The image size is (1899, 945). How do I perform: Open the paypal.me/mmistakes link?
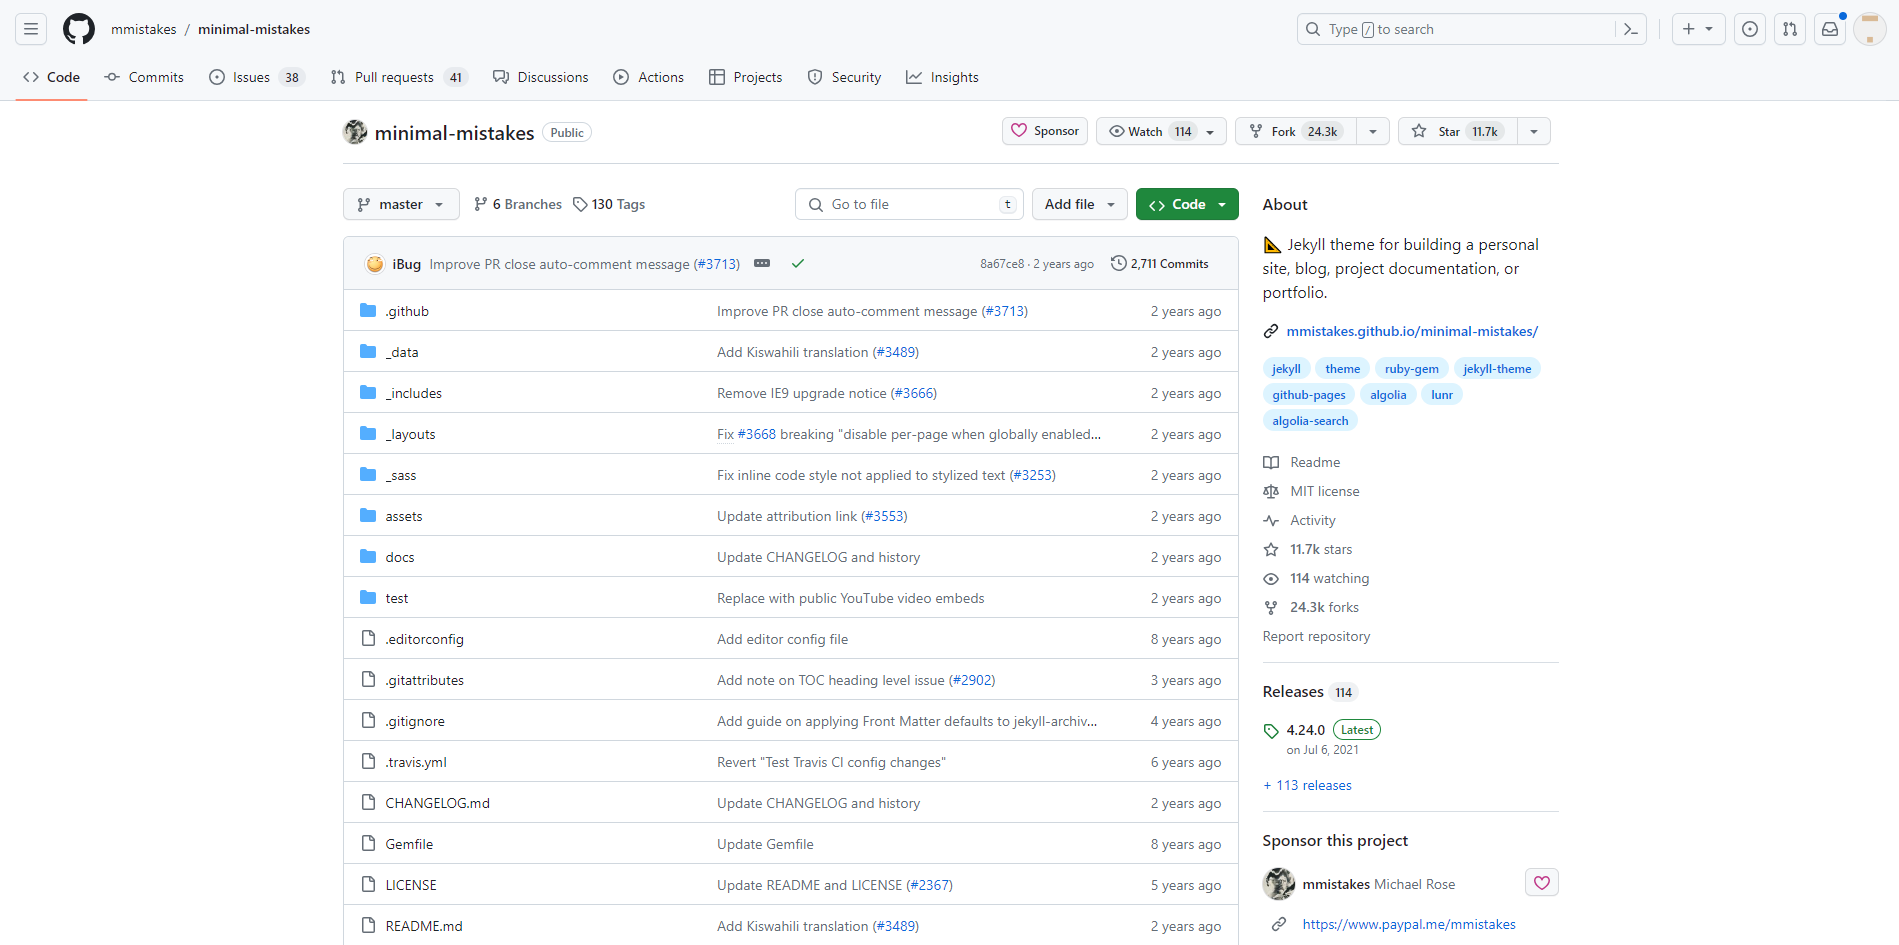[x=1409, y=924]
